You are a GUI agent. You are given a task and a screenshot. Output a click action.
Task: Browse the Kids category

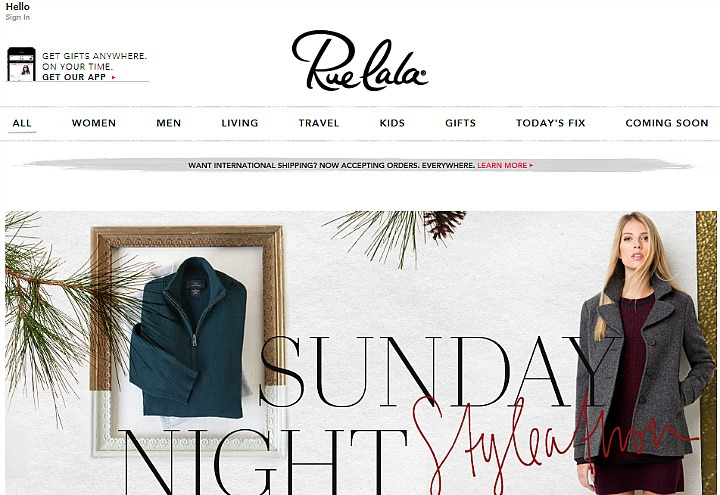tap(392, 123)
